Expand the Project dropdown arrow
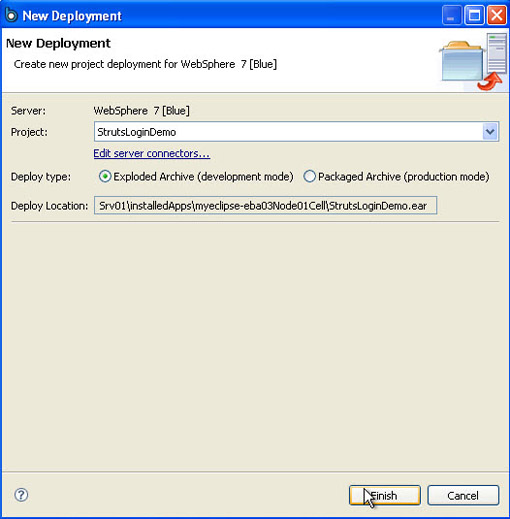Image resolution: width=510 pixels, height=519 pixels. [x=490, y=132]
